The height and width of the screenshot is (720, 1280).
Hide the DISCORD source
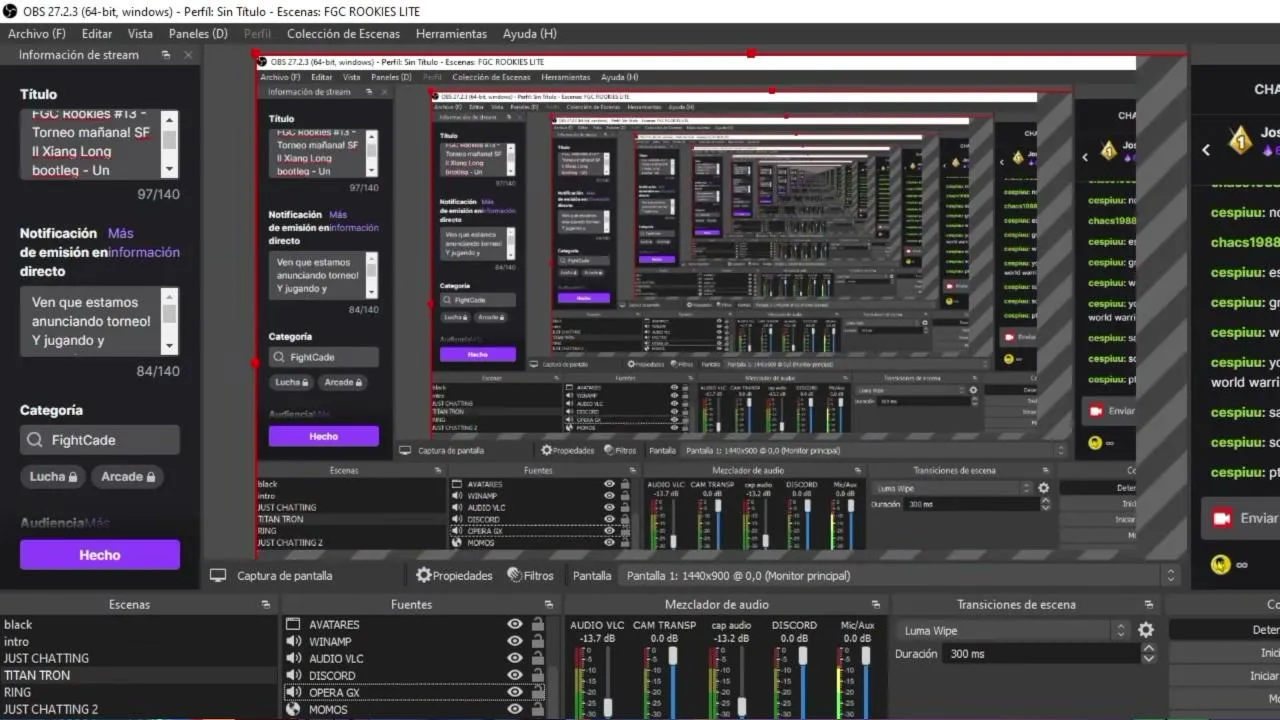coord(515,675)
